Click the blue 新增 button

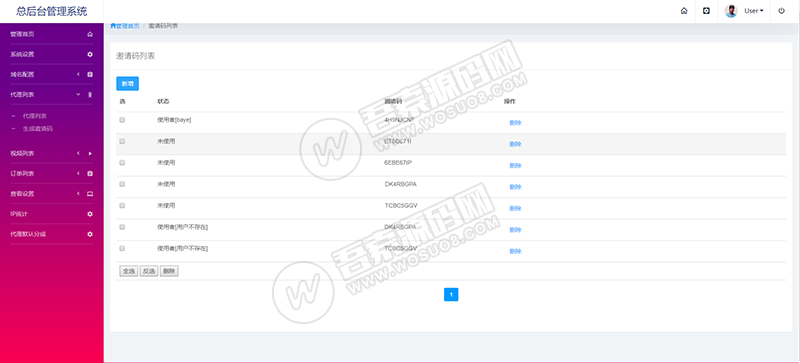tap(128, 84)
